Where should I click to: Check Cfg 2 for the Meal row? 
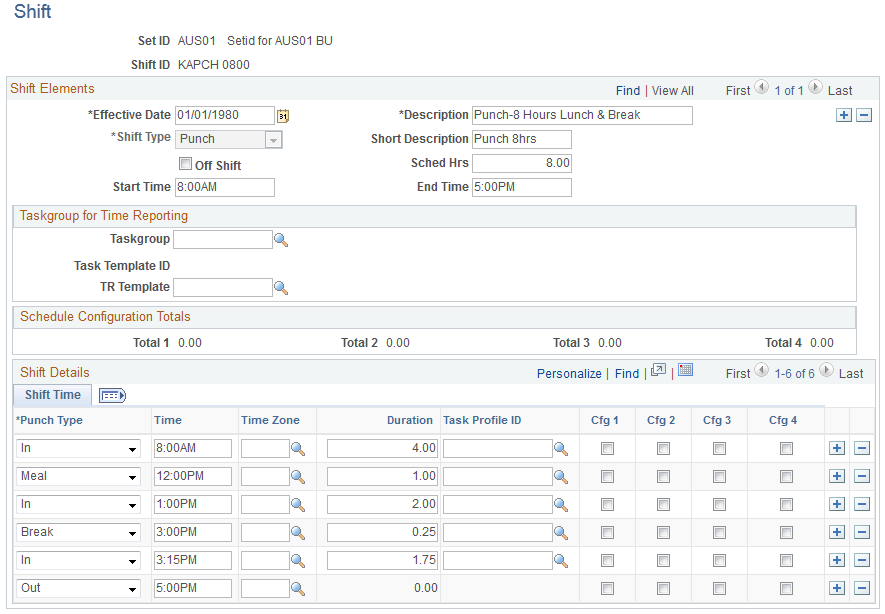[663, 477]
